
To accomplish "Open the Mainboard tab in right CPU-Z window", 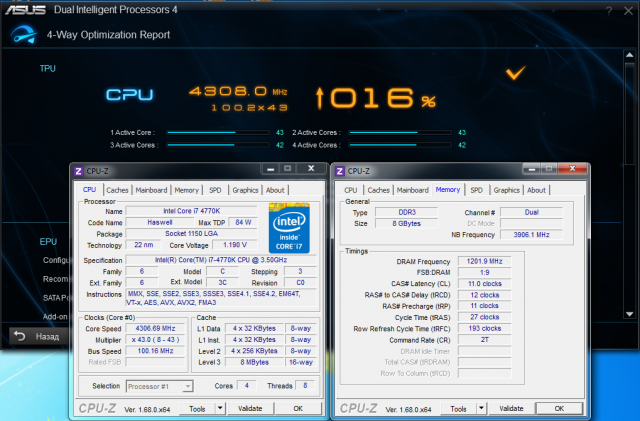I will pyautogui.click(x=413, y=190).
